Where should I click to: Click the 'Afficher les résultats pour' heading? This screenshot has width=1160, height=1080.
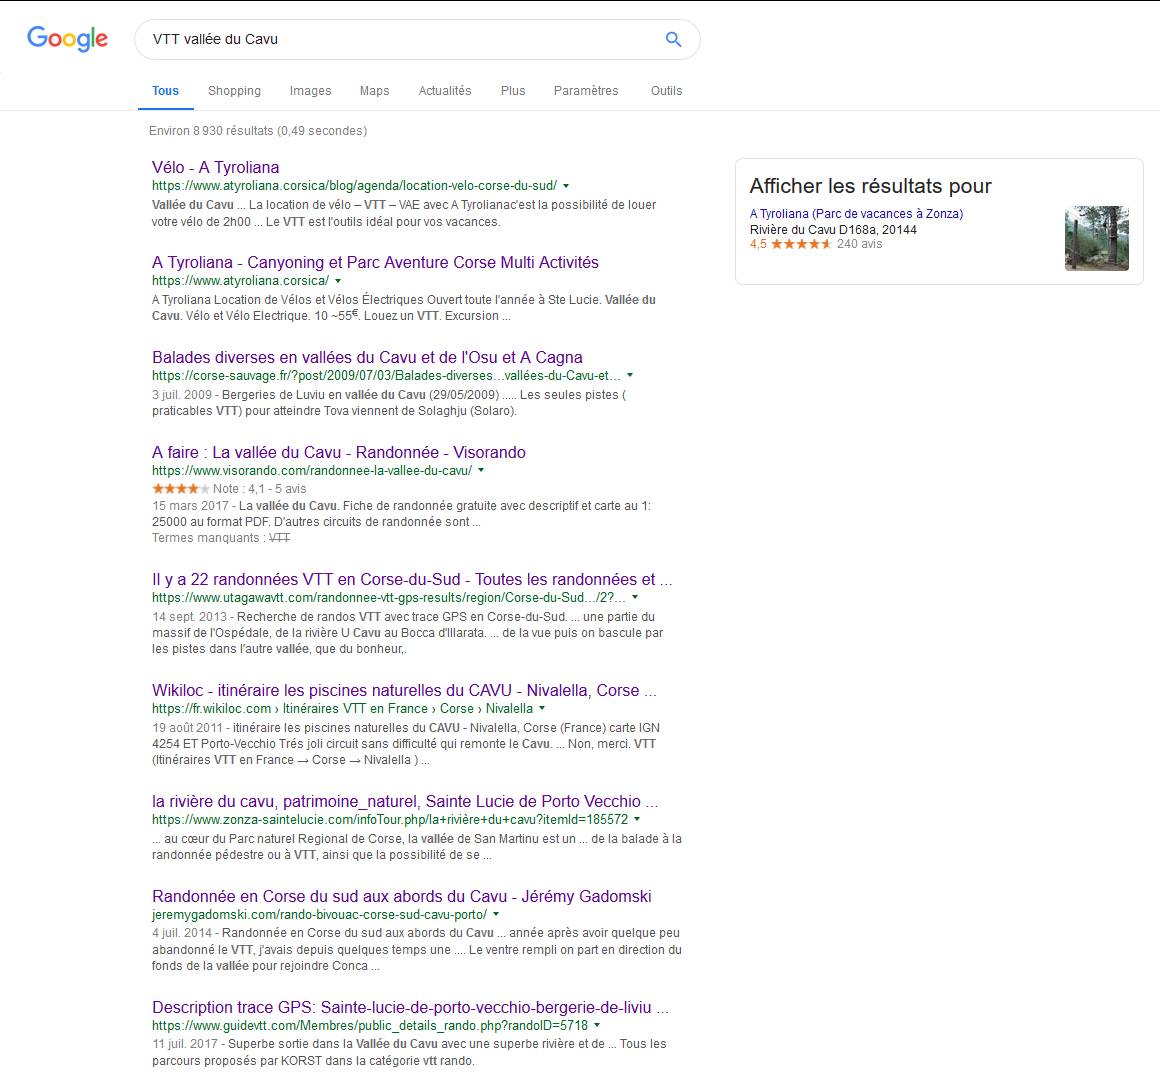(871, 186)
